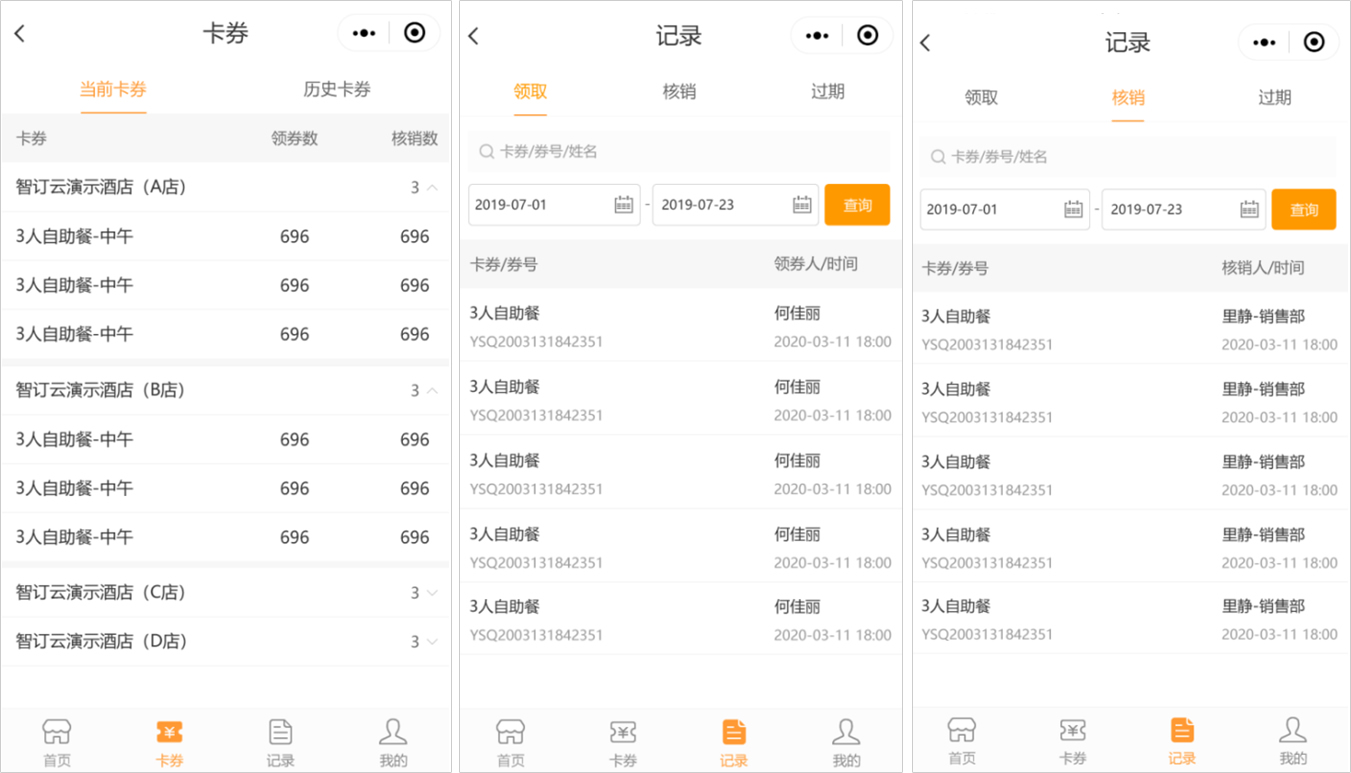Switch to the 历史卡券 tab
Screen dimensions: 1351x773
(x=337, y=90)
